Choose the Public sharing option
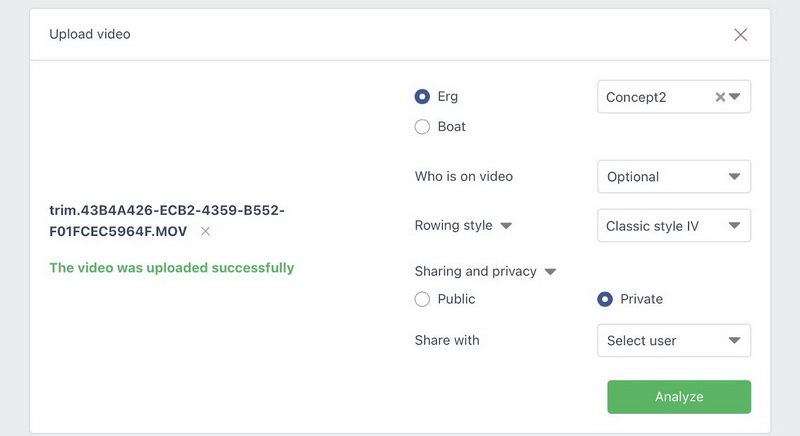The height and width of the screenshot is (436, 800). [422, 299]
